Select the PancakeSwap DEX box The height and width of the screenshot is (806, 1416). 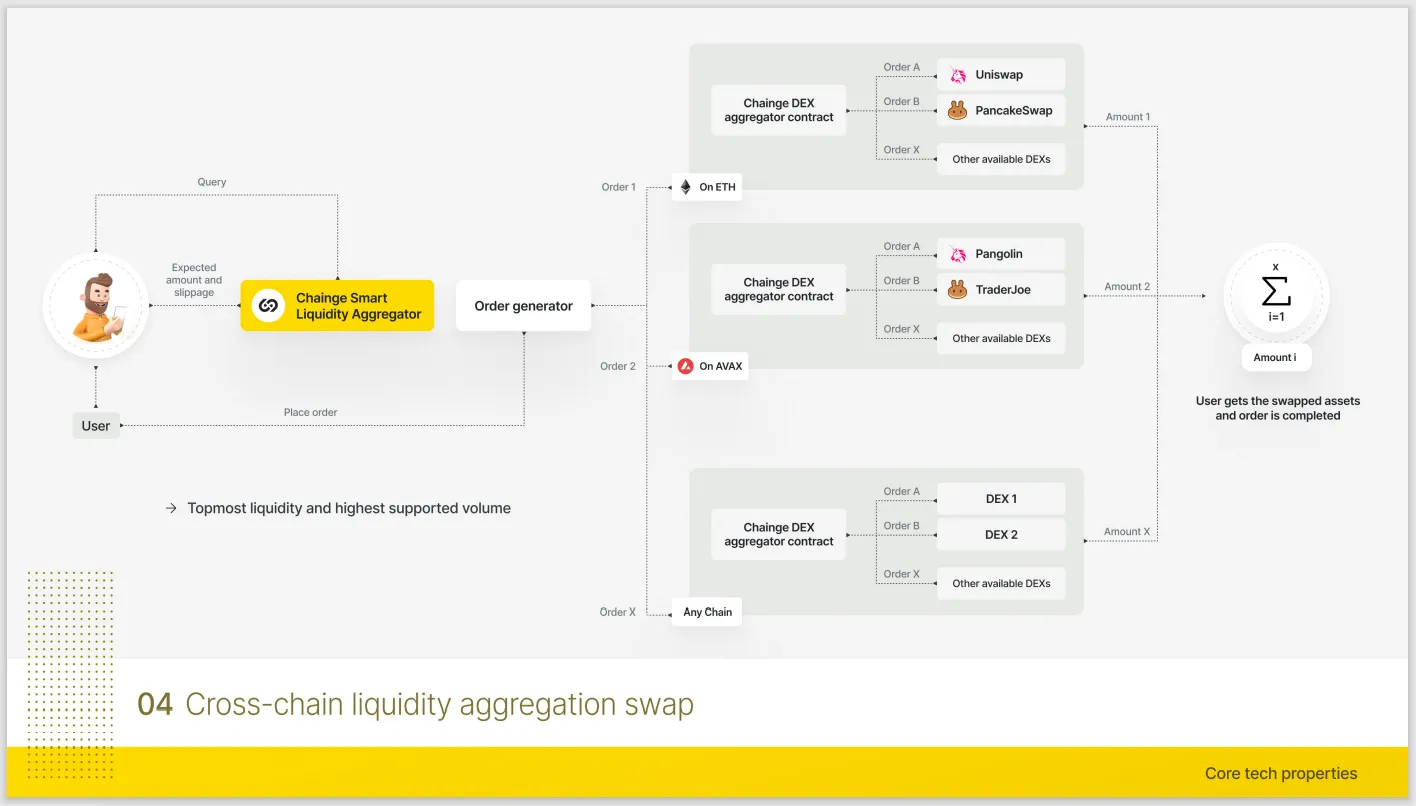point(1001,111)
